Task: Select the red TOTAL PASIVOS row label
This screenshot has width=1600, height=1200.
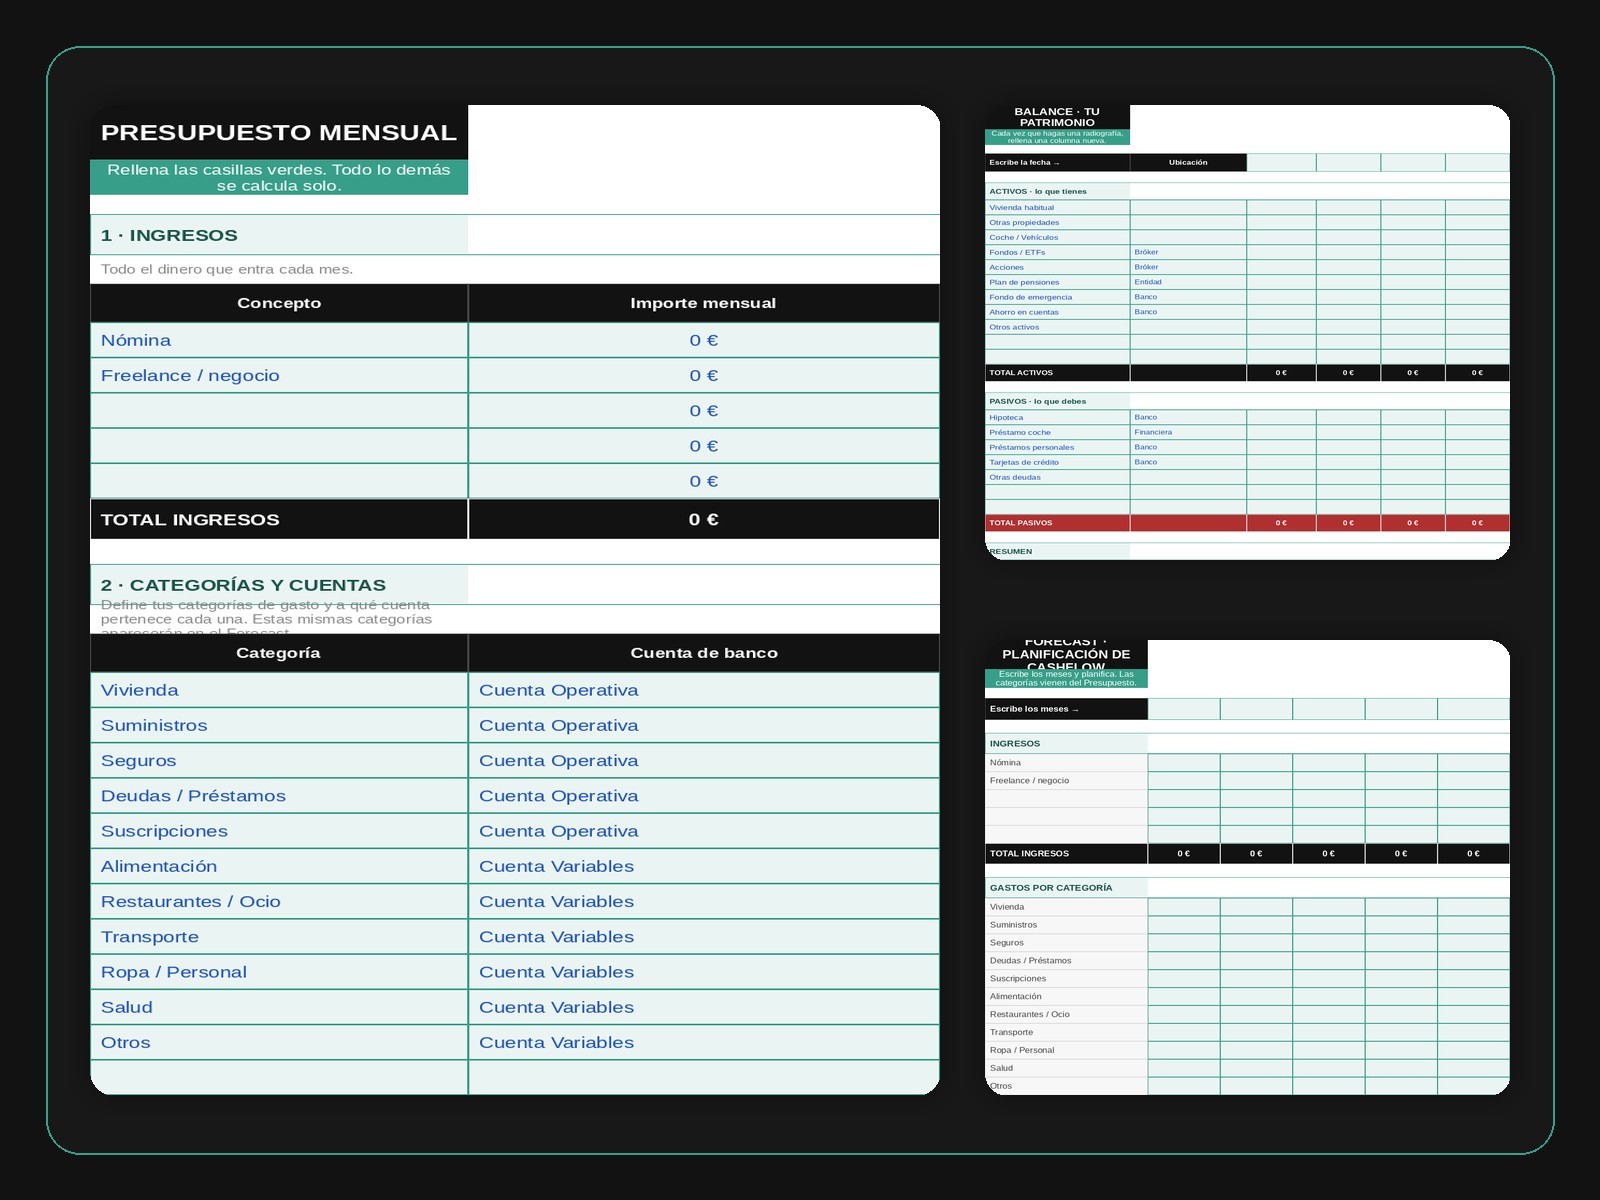Action: (x=1057, y=522)
